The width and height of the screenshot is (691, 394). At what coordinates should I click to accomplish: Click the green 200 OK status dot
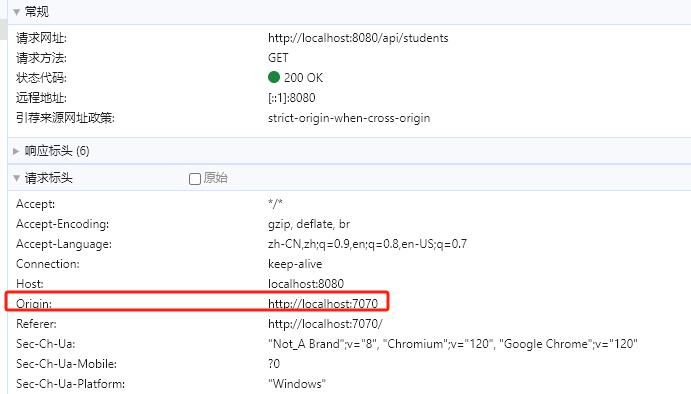[x=274, y=77]
